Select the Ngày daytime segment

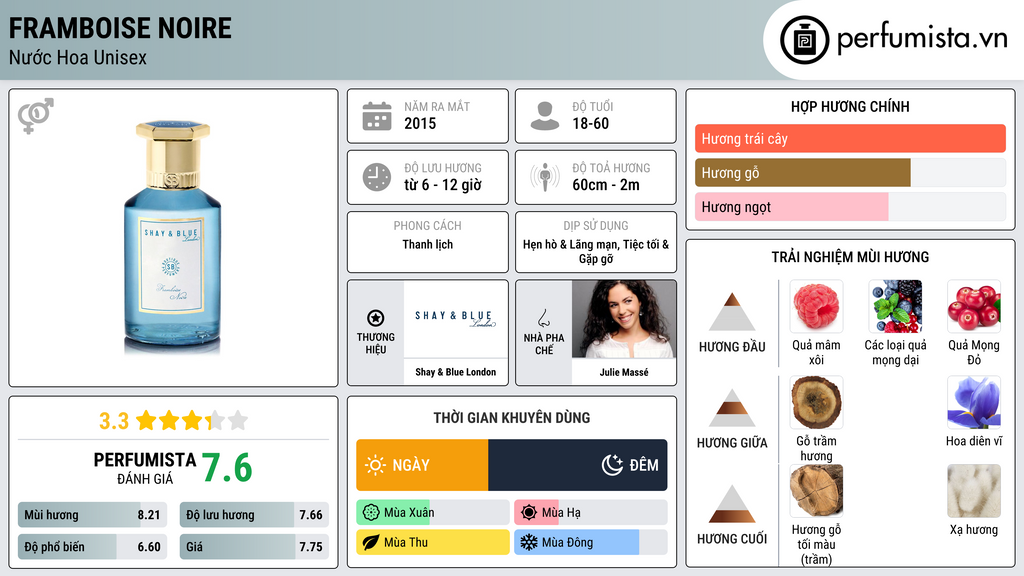422,465
